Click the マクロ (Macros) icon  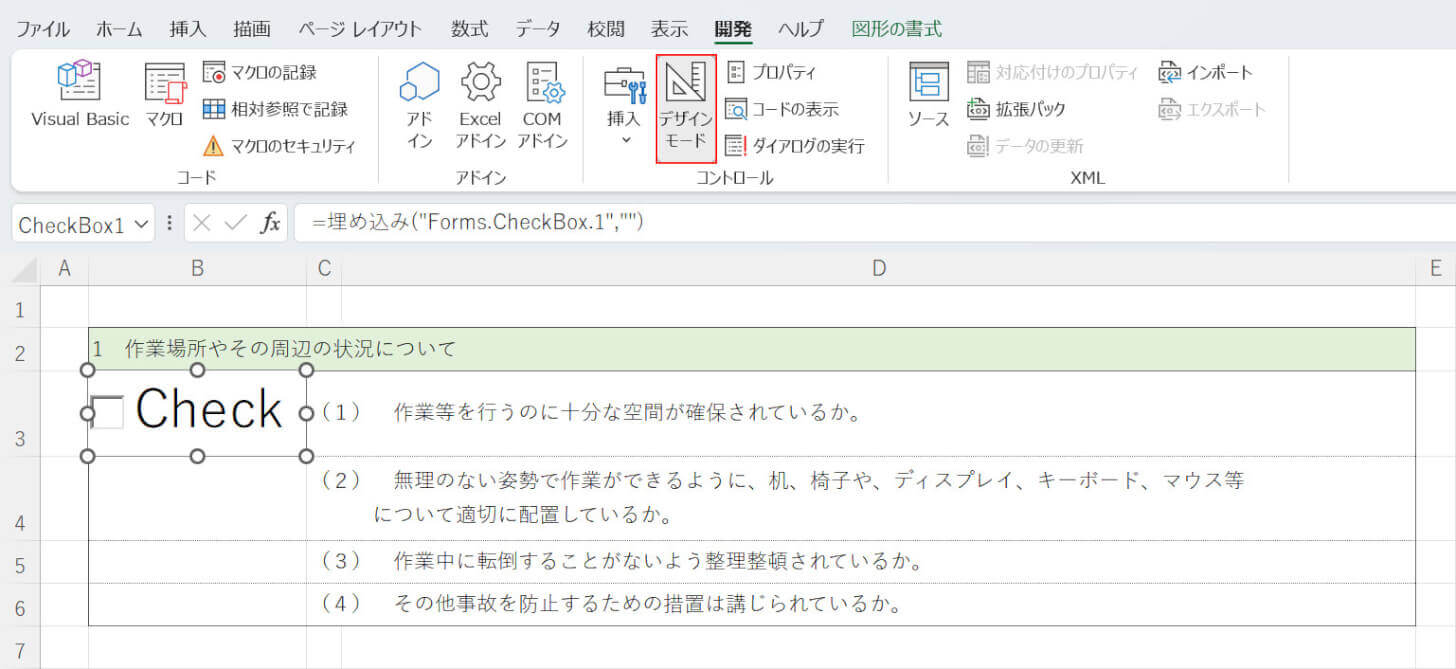point(164,95)
